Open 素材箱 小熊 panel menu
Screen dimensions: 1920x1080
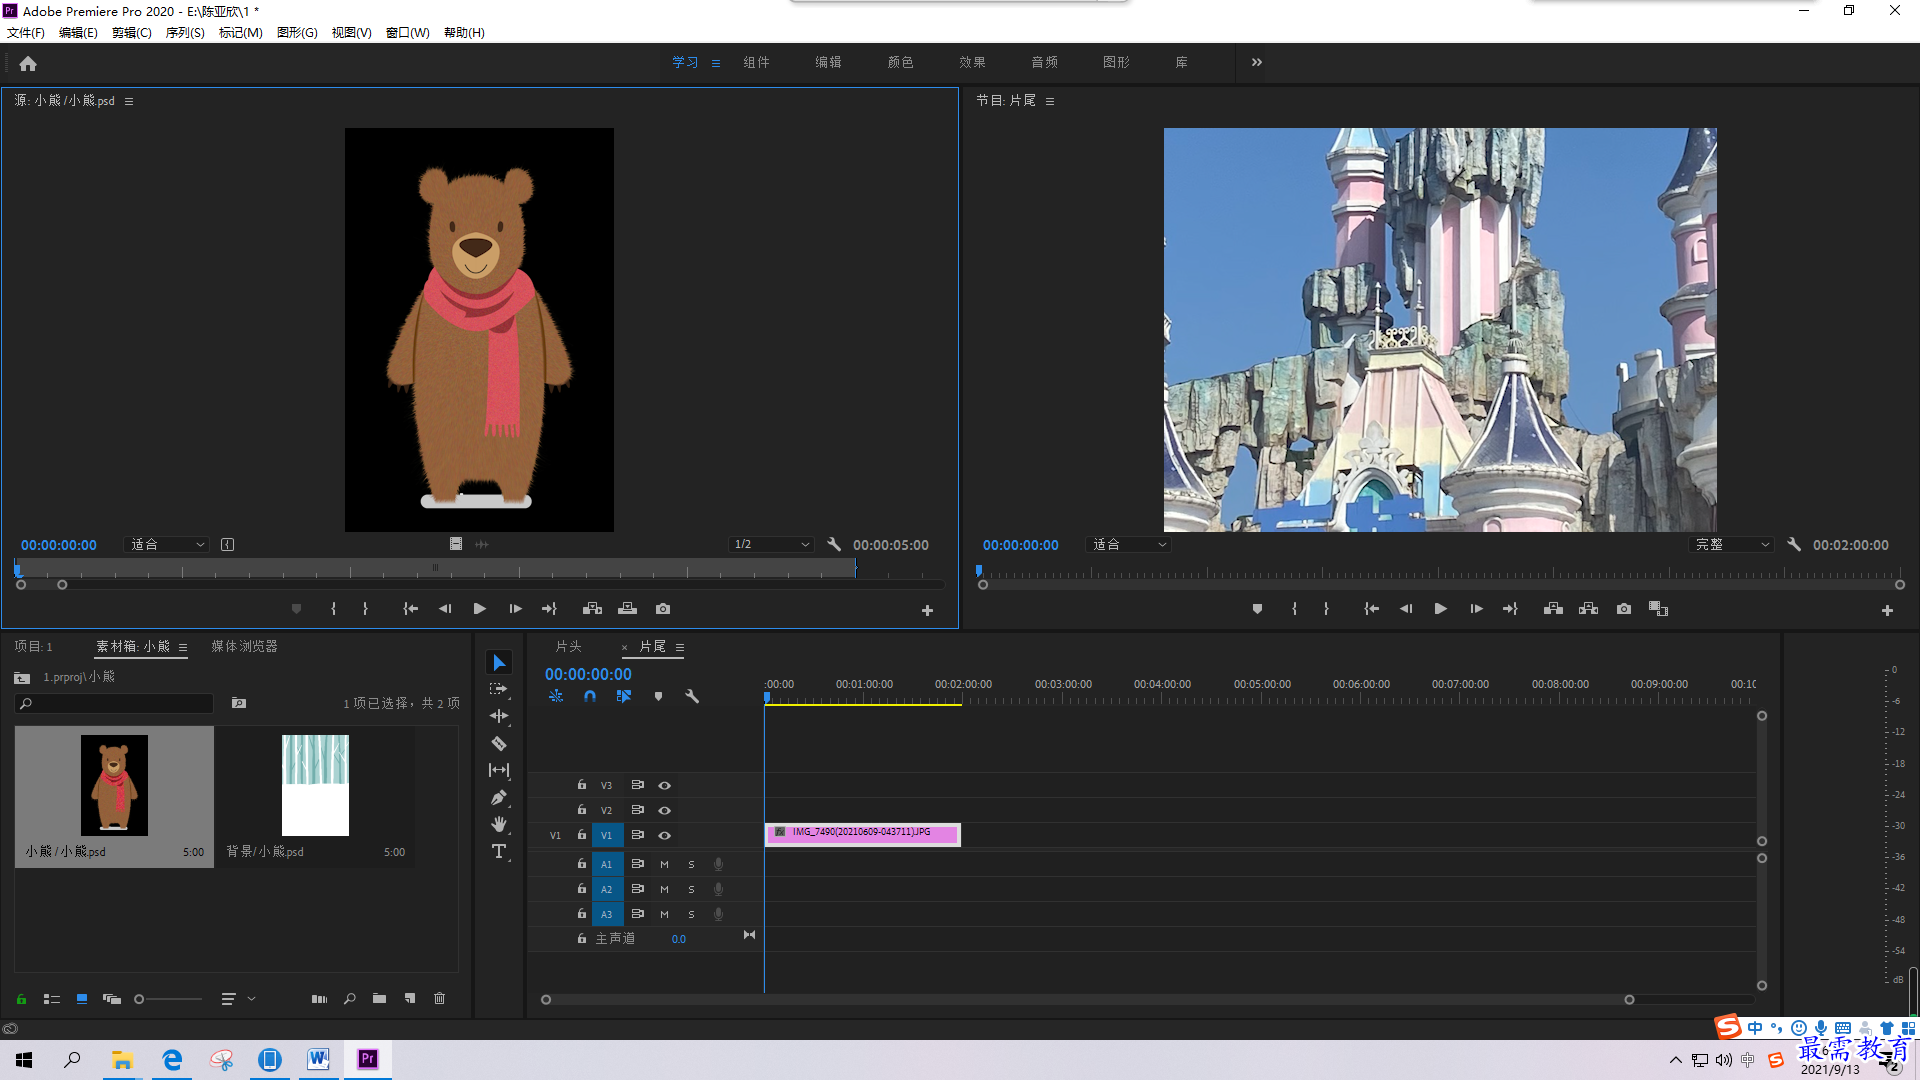coord(183,647)
